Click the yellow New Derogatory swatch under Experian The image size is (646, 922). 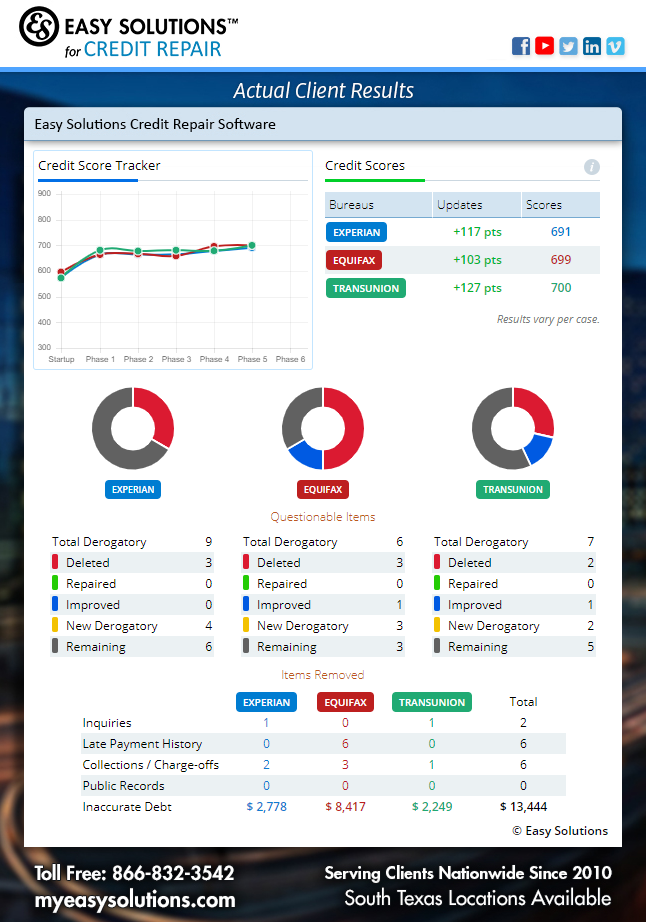coord(55,625)
